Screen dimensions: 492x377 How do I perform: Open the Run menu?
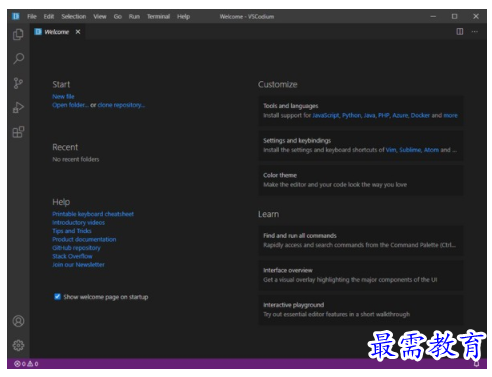tap(134, 16)
